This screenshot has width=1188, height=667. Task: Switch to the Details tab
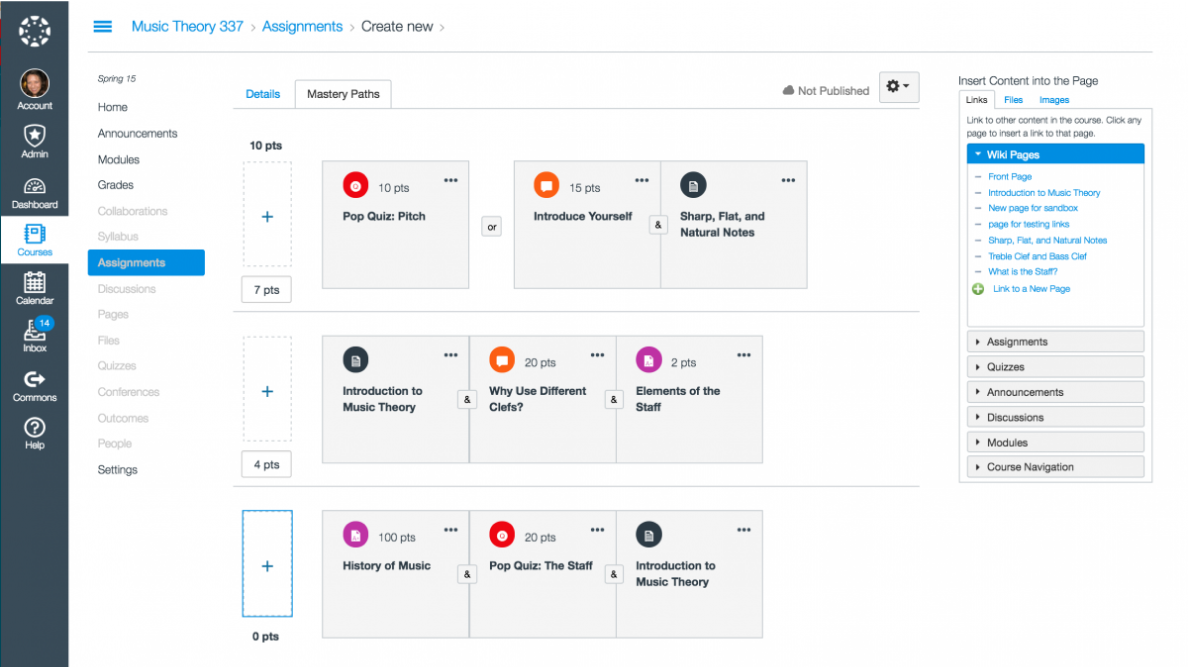click(263, 93)
